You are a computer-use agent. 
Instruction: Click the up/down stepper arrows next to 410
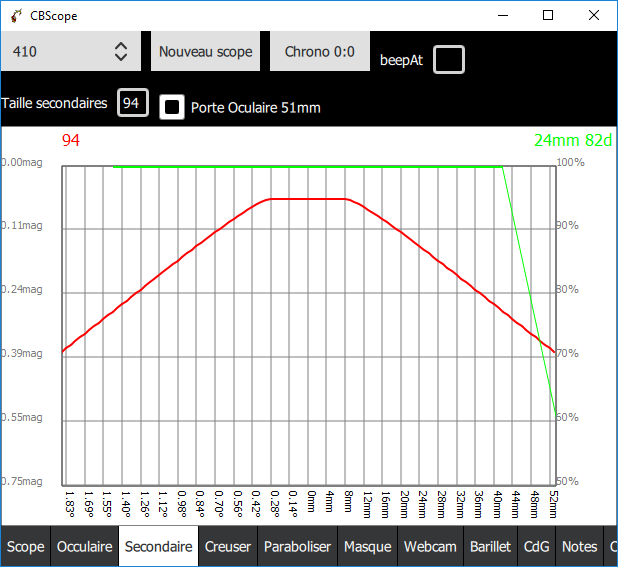(x=121, y=52)
